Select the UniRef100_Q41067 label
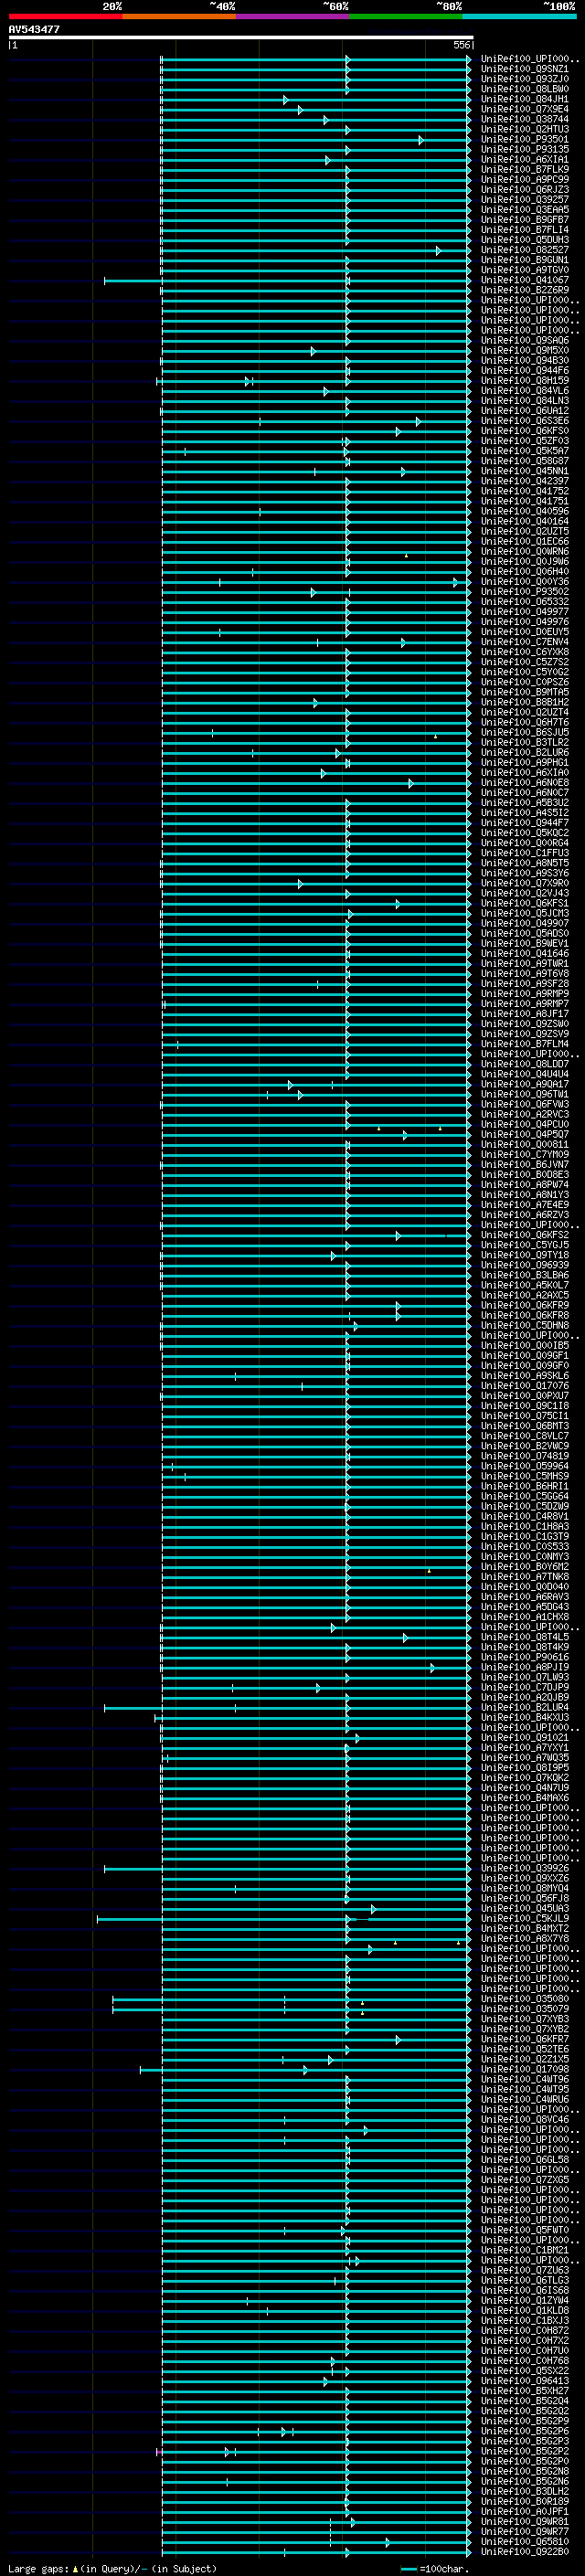Viewport: 585px width, 2576px height. (x=525, y=280)
